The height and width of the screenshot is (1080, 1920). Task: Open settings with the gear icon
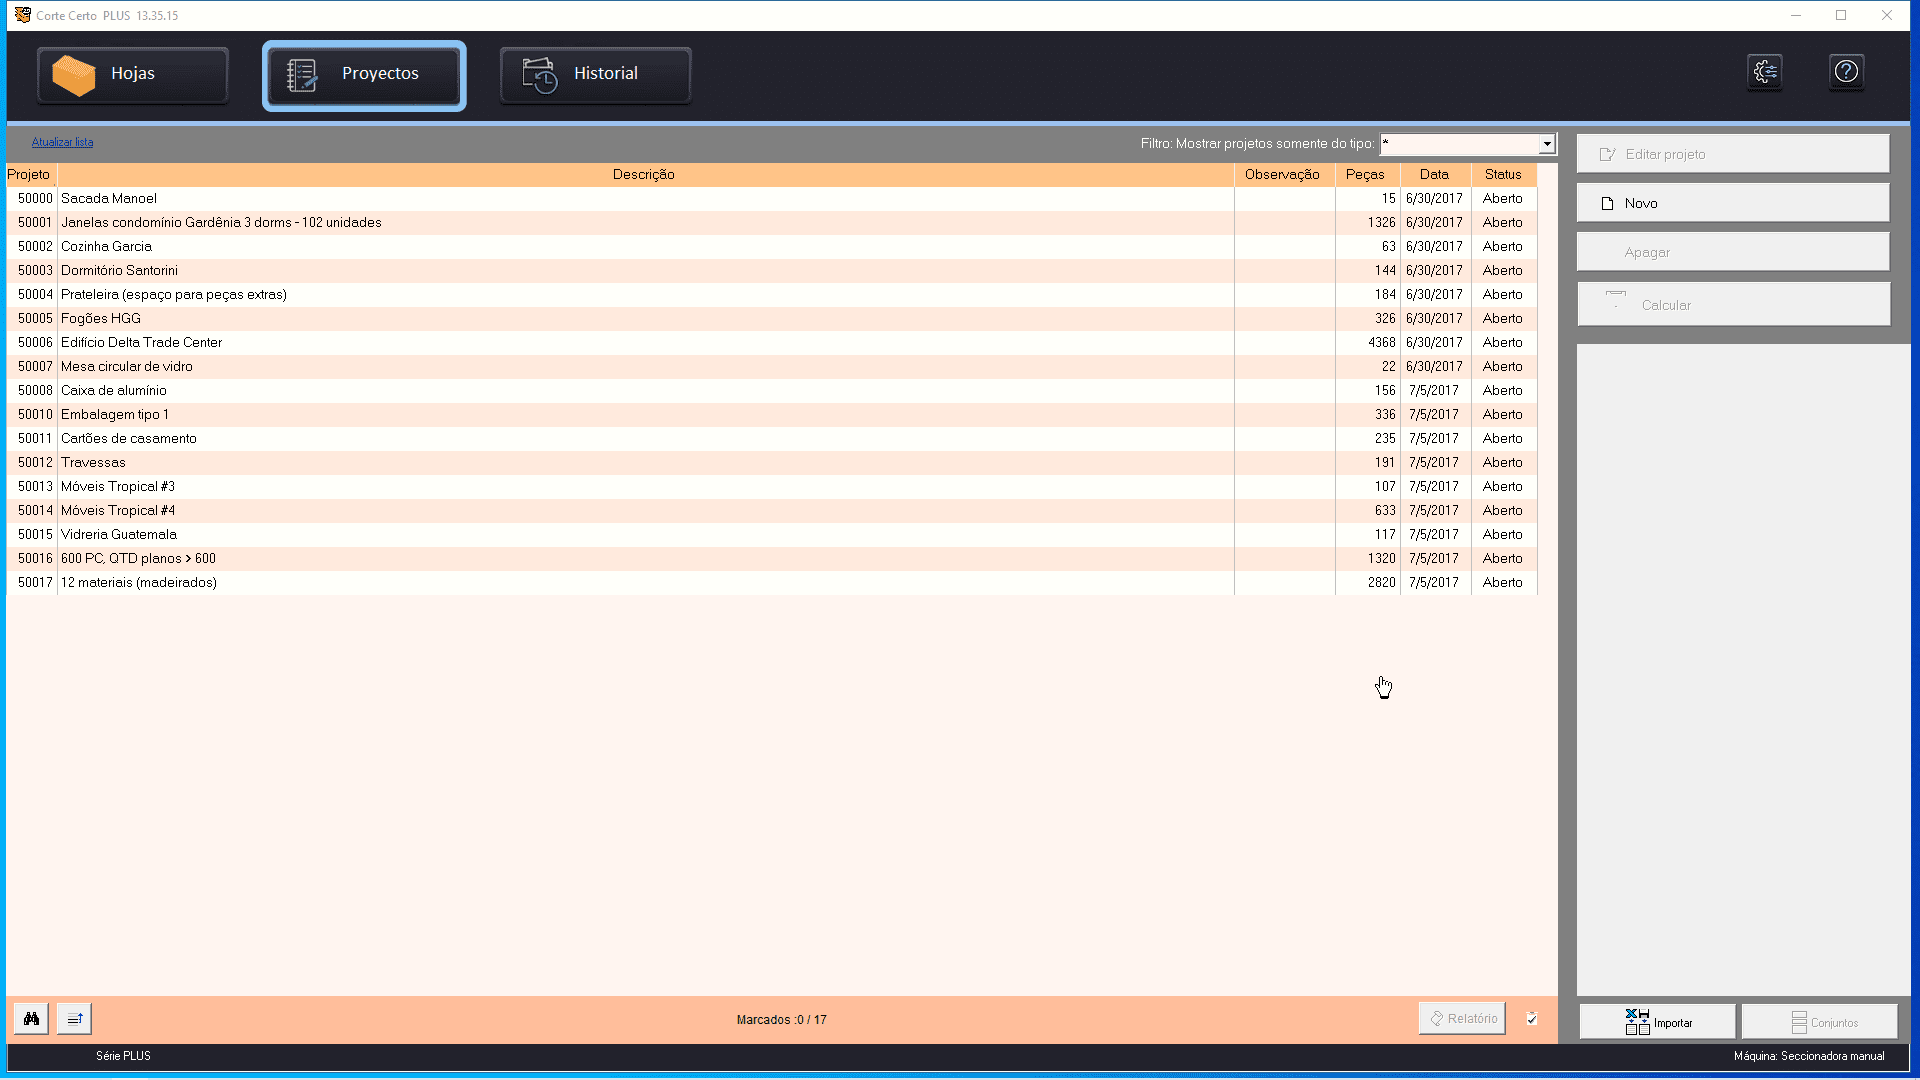click(x=1765, y=72)
